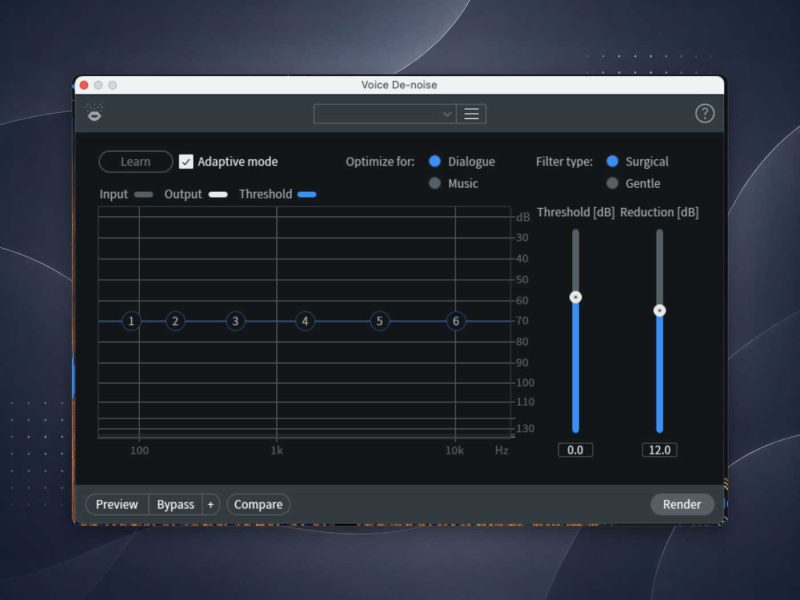Click the Threshold [dB] slider heading
800x600 pixels.
click(576, 212)
